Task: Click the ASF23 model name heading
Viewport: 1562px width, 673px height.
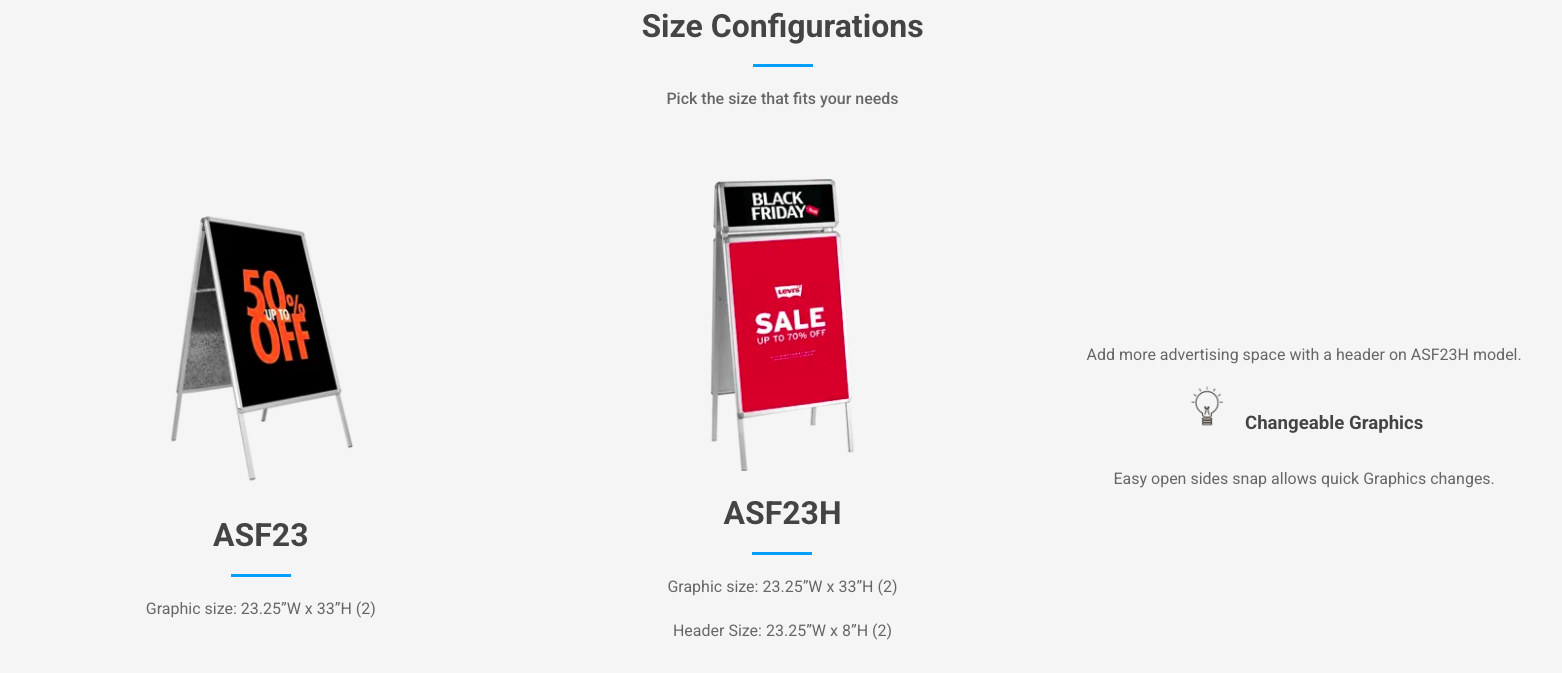Action: coord(260,535)
